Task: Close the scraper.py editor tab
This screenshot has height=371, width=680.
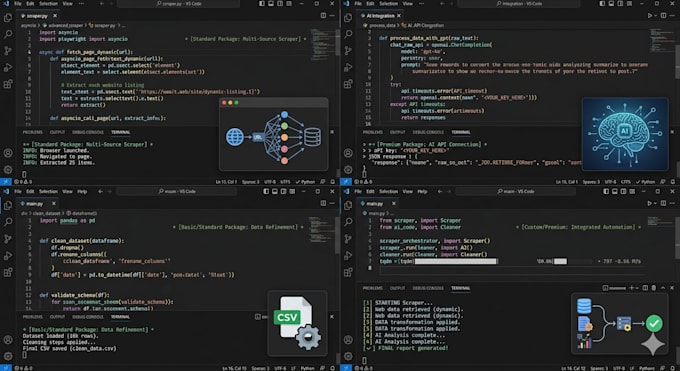Action: click(55, 16)
